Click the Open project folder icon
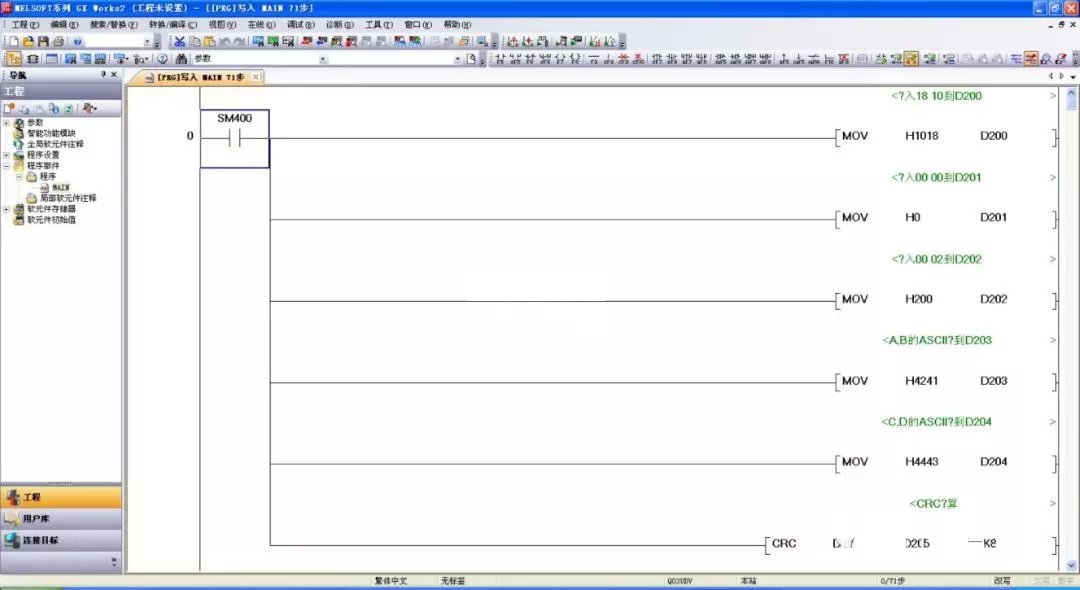Image resolution: width=1080 pixels, height=590 pixels. 28,42
